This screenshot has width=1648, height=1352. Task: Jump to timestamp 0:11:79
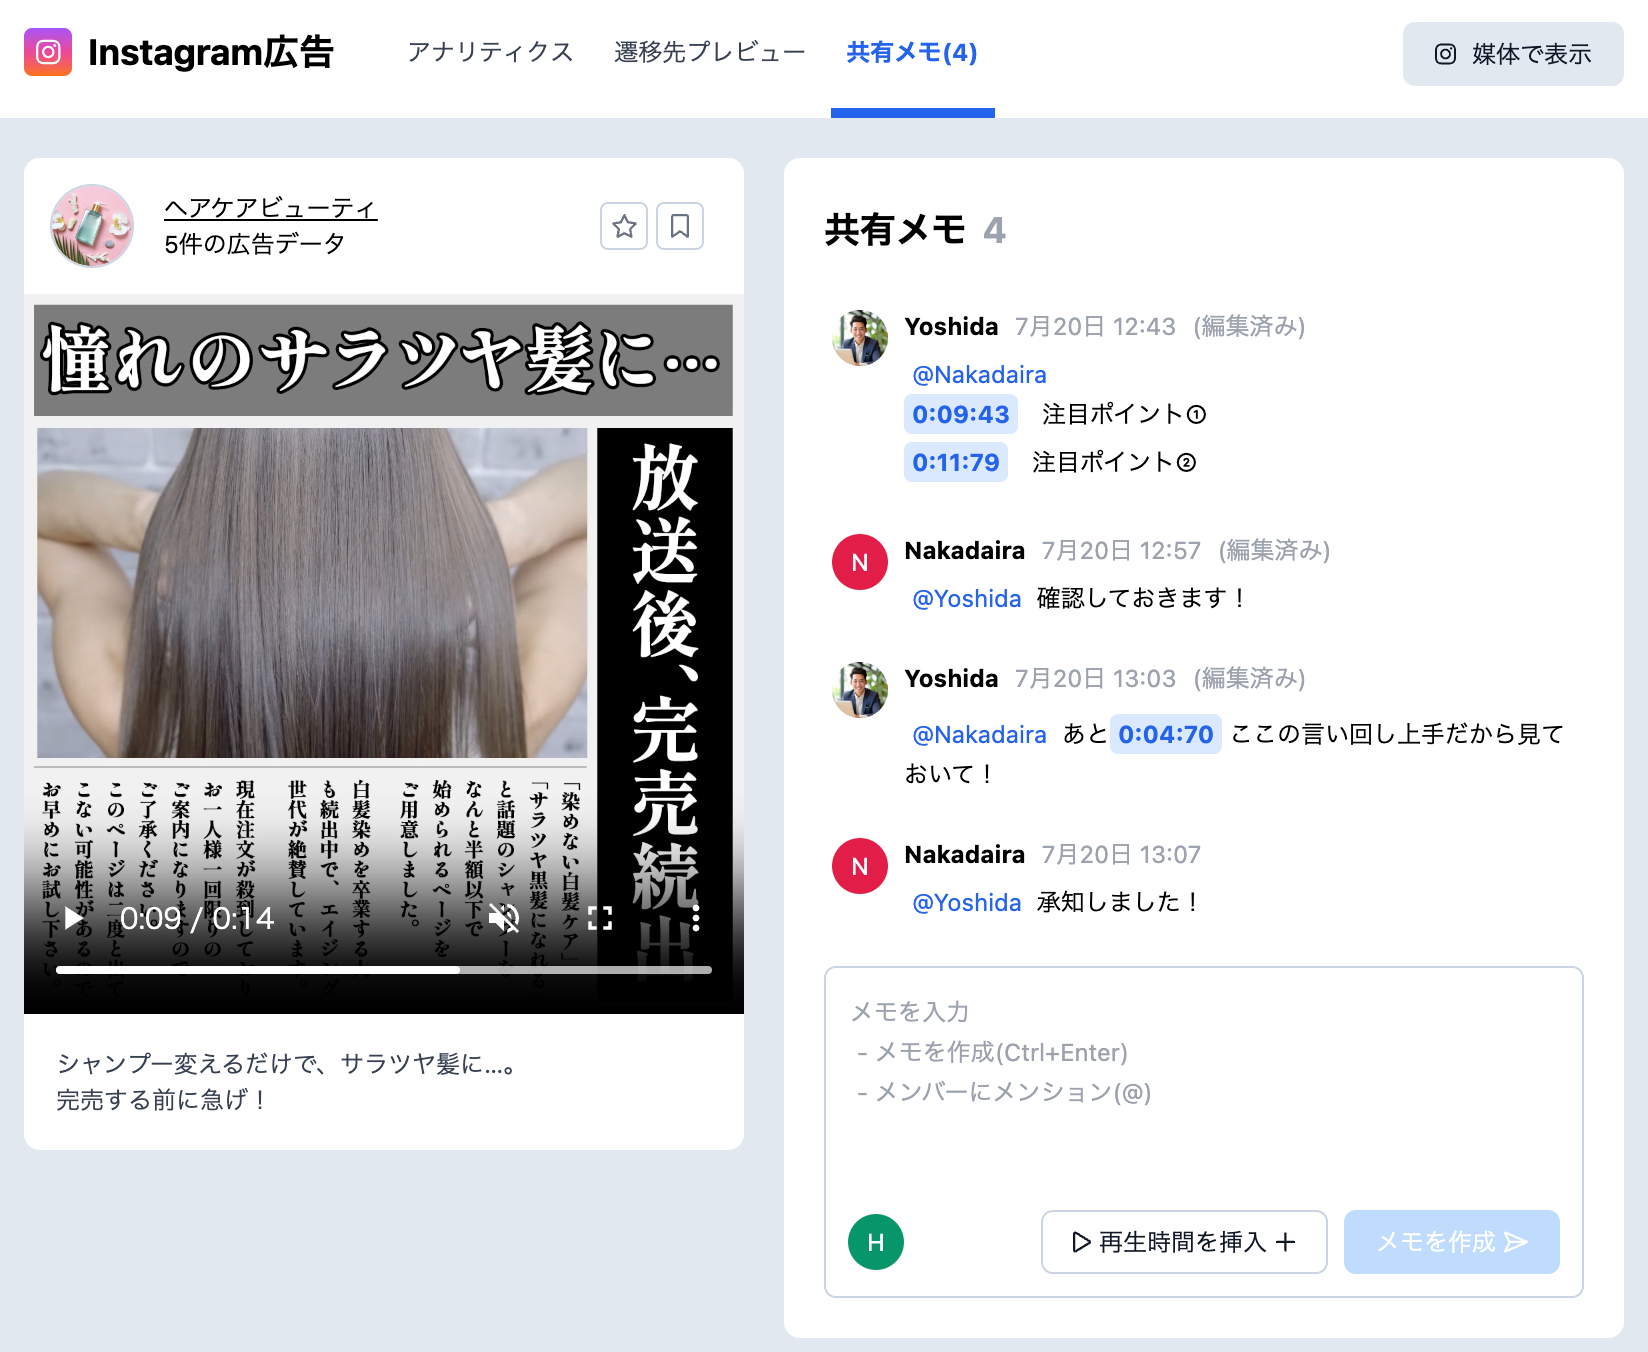point(955,462)
